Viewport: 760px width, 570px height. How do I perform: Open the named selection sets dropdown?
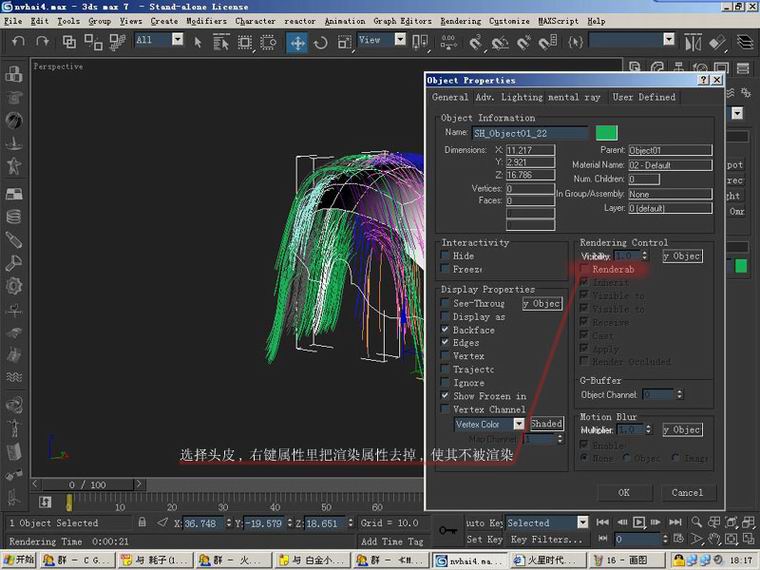(669, 39)
